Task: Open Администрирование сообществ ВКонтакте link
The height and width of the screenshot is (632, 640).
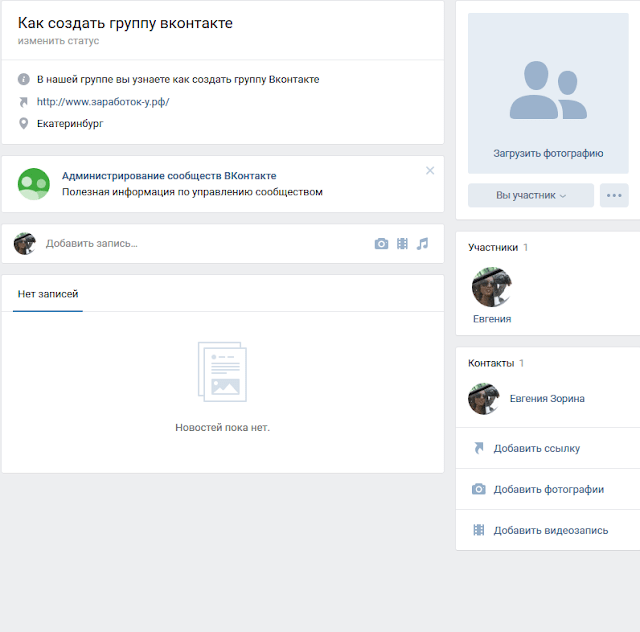Action: click(x=169, y=176)
